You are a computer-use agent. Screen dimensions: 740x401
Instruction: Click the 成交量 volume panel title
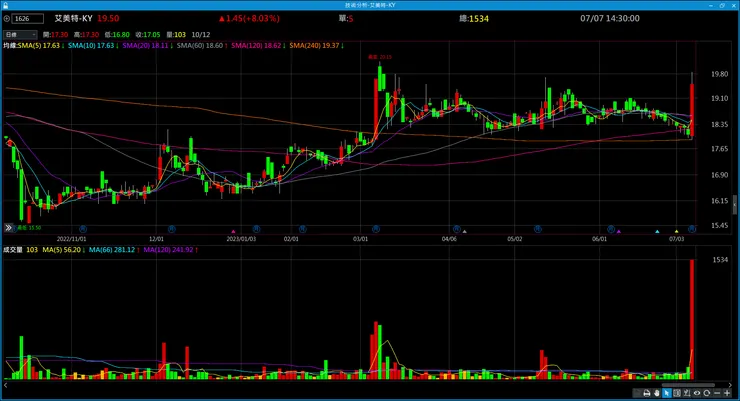point(13,250)
